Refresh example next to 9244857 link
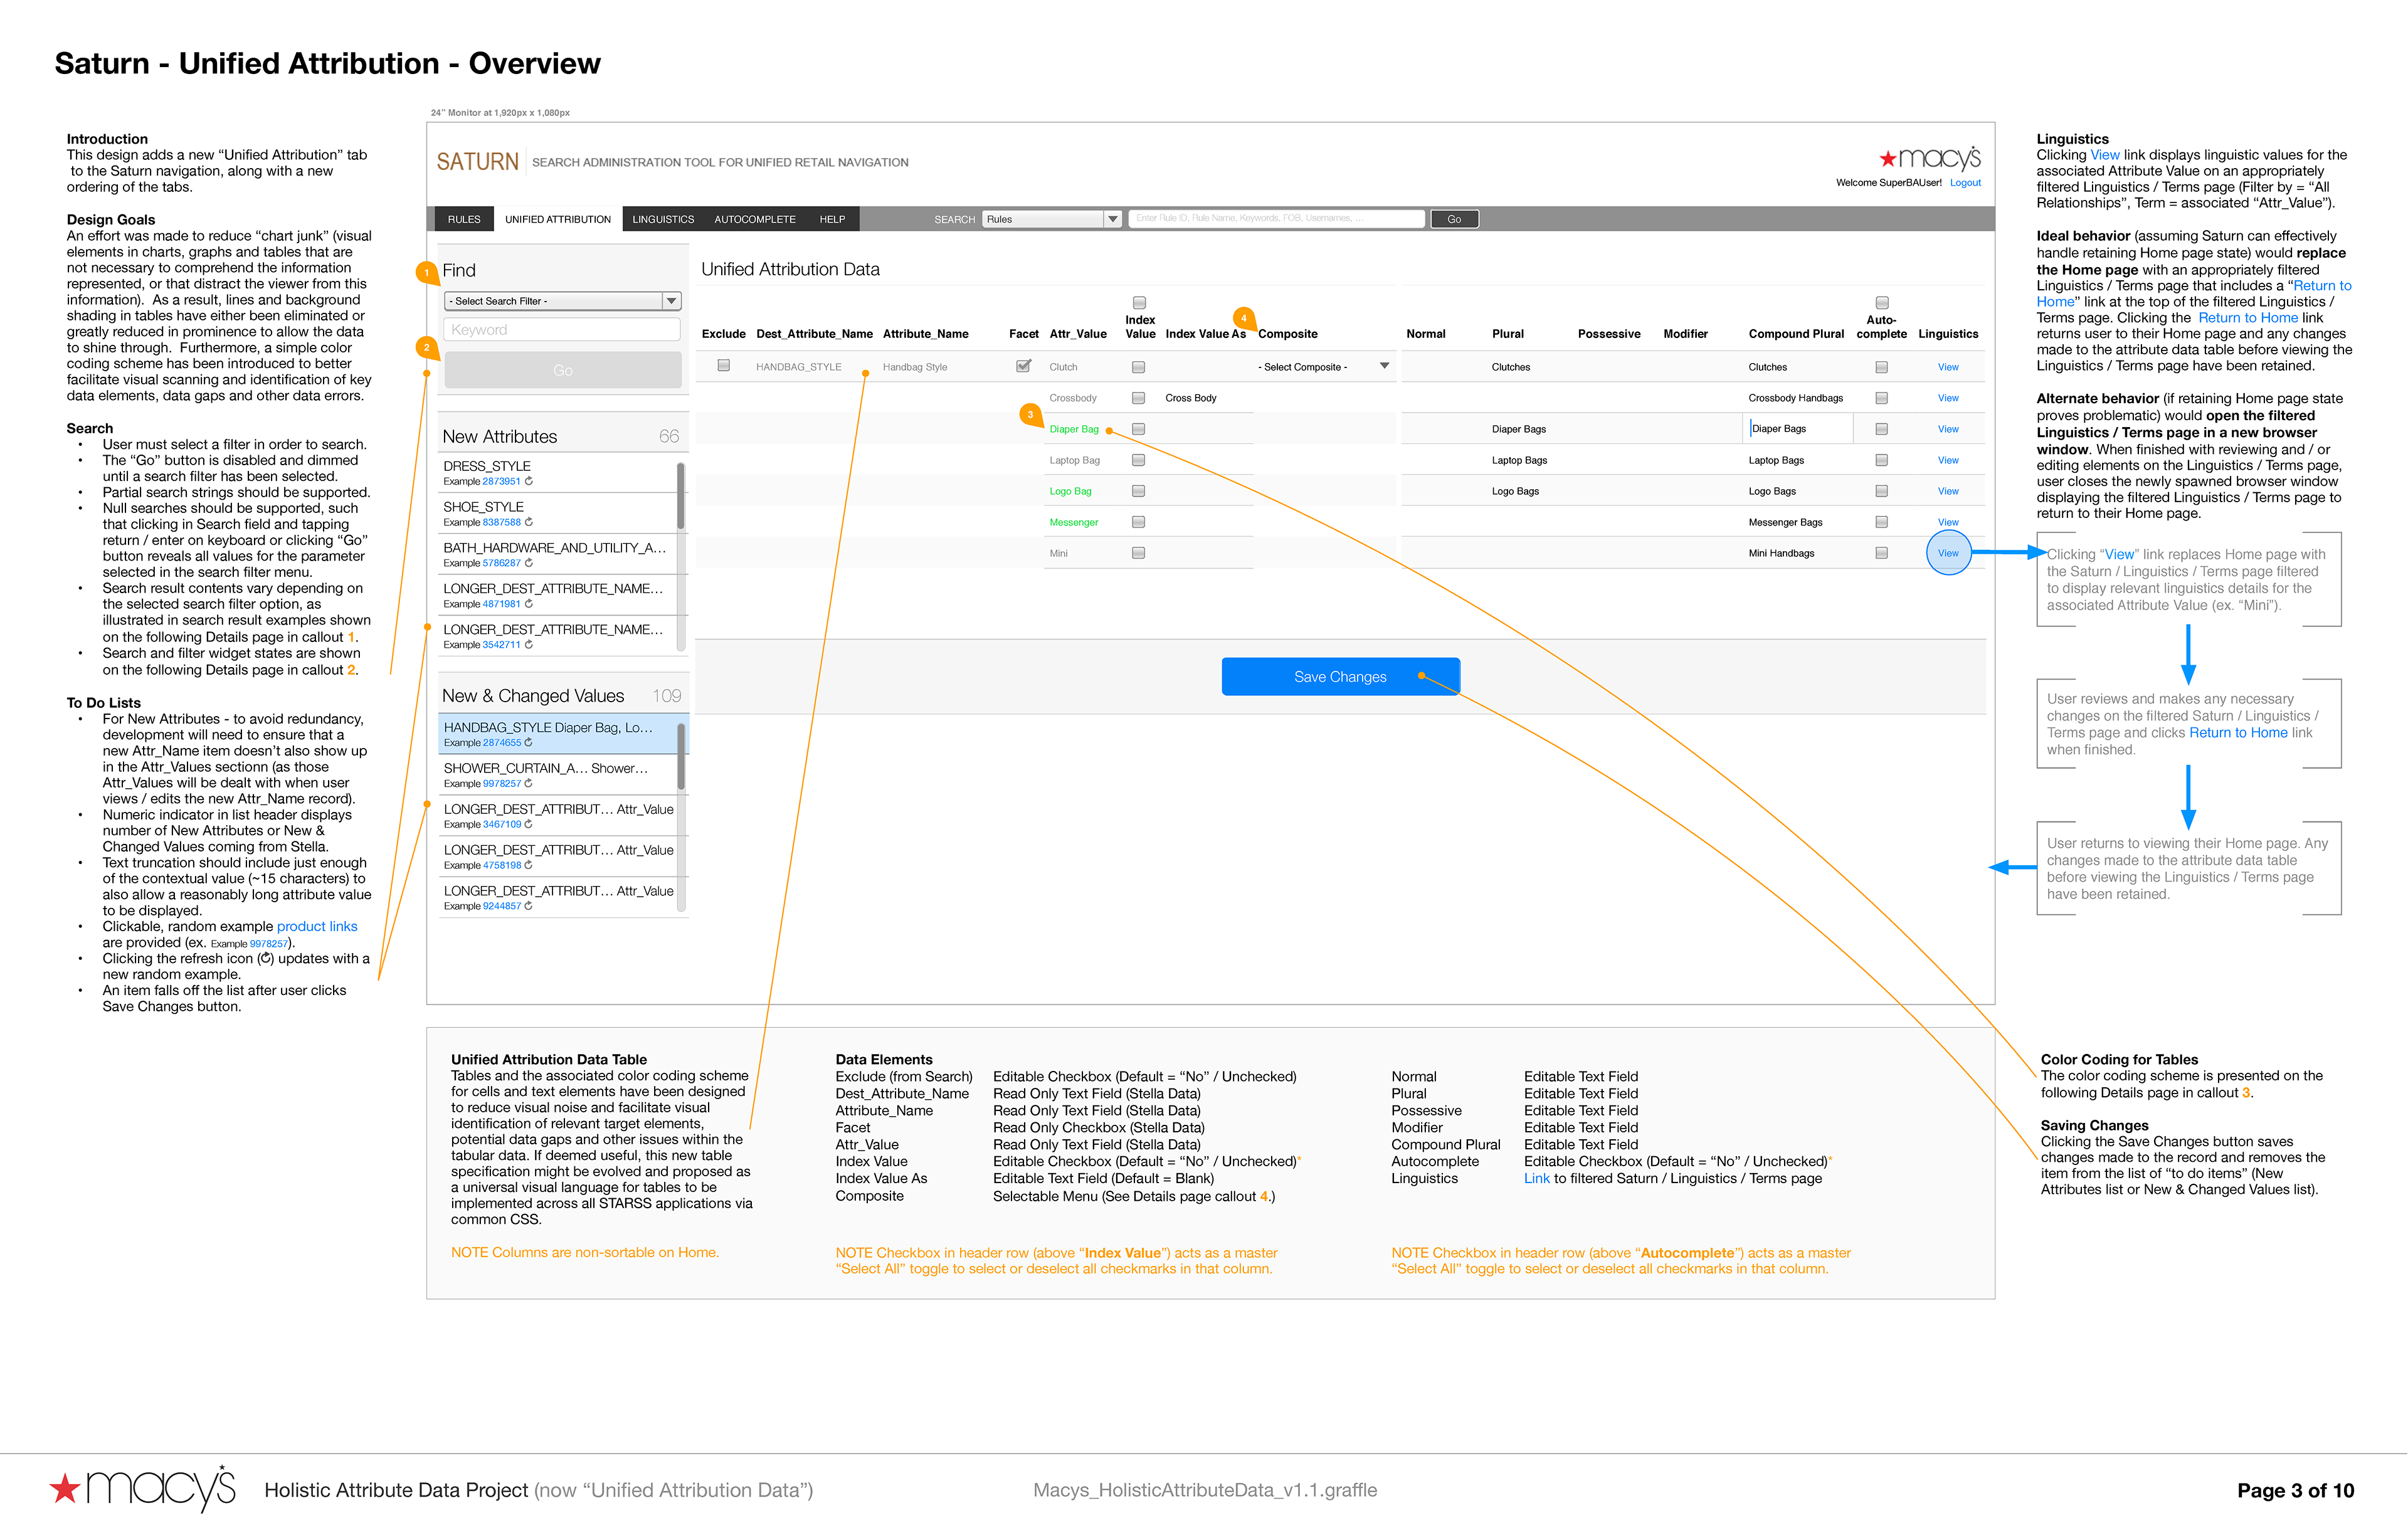This screenshot has height=1523, width=2408. (529, 906)
